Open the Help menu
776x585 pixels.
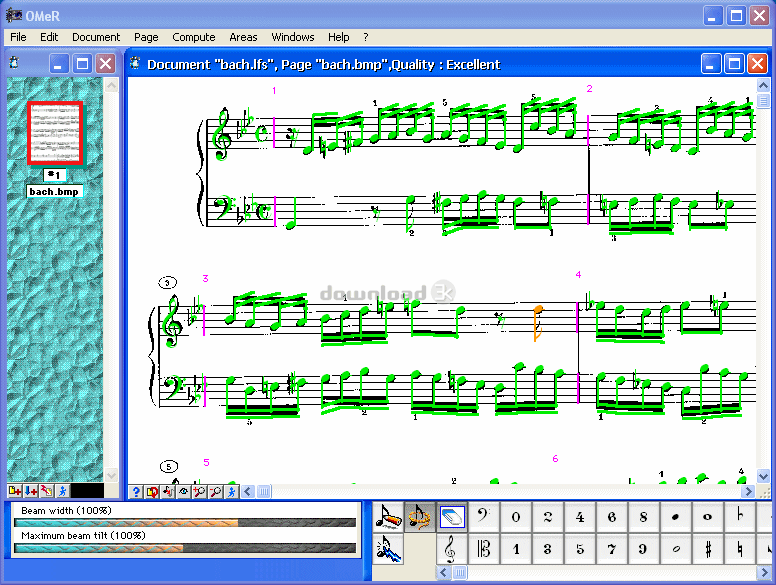(339, 37)
